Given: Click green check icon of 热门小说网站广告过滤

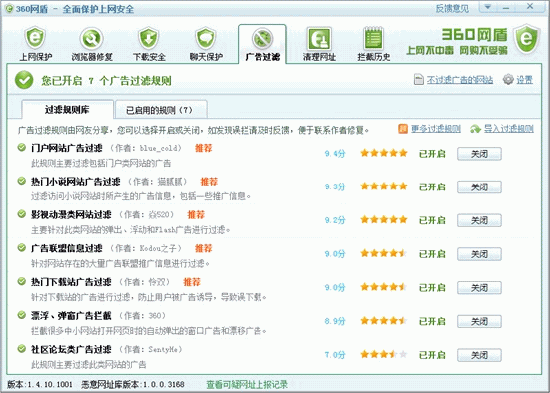Looking at the screenshot, I should coord(22,181).
